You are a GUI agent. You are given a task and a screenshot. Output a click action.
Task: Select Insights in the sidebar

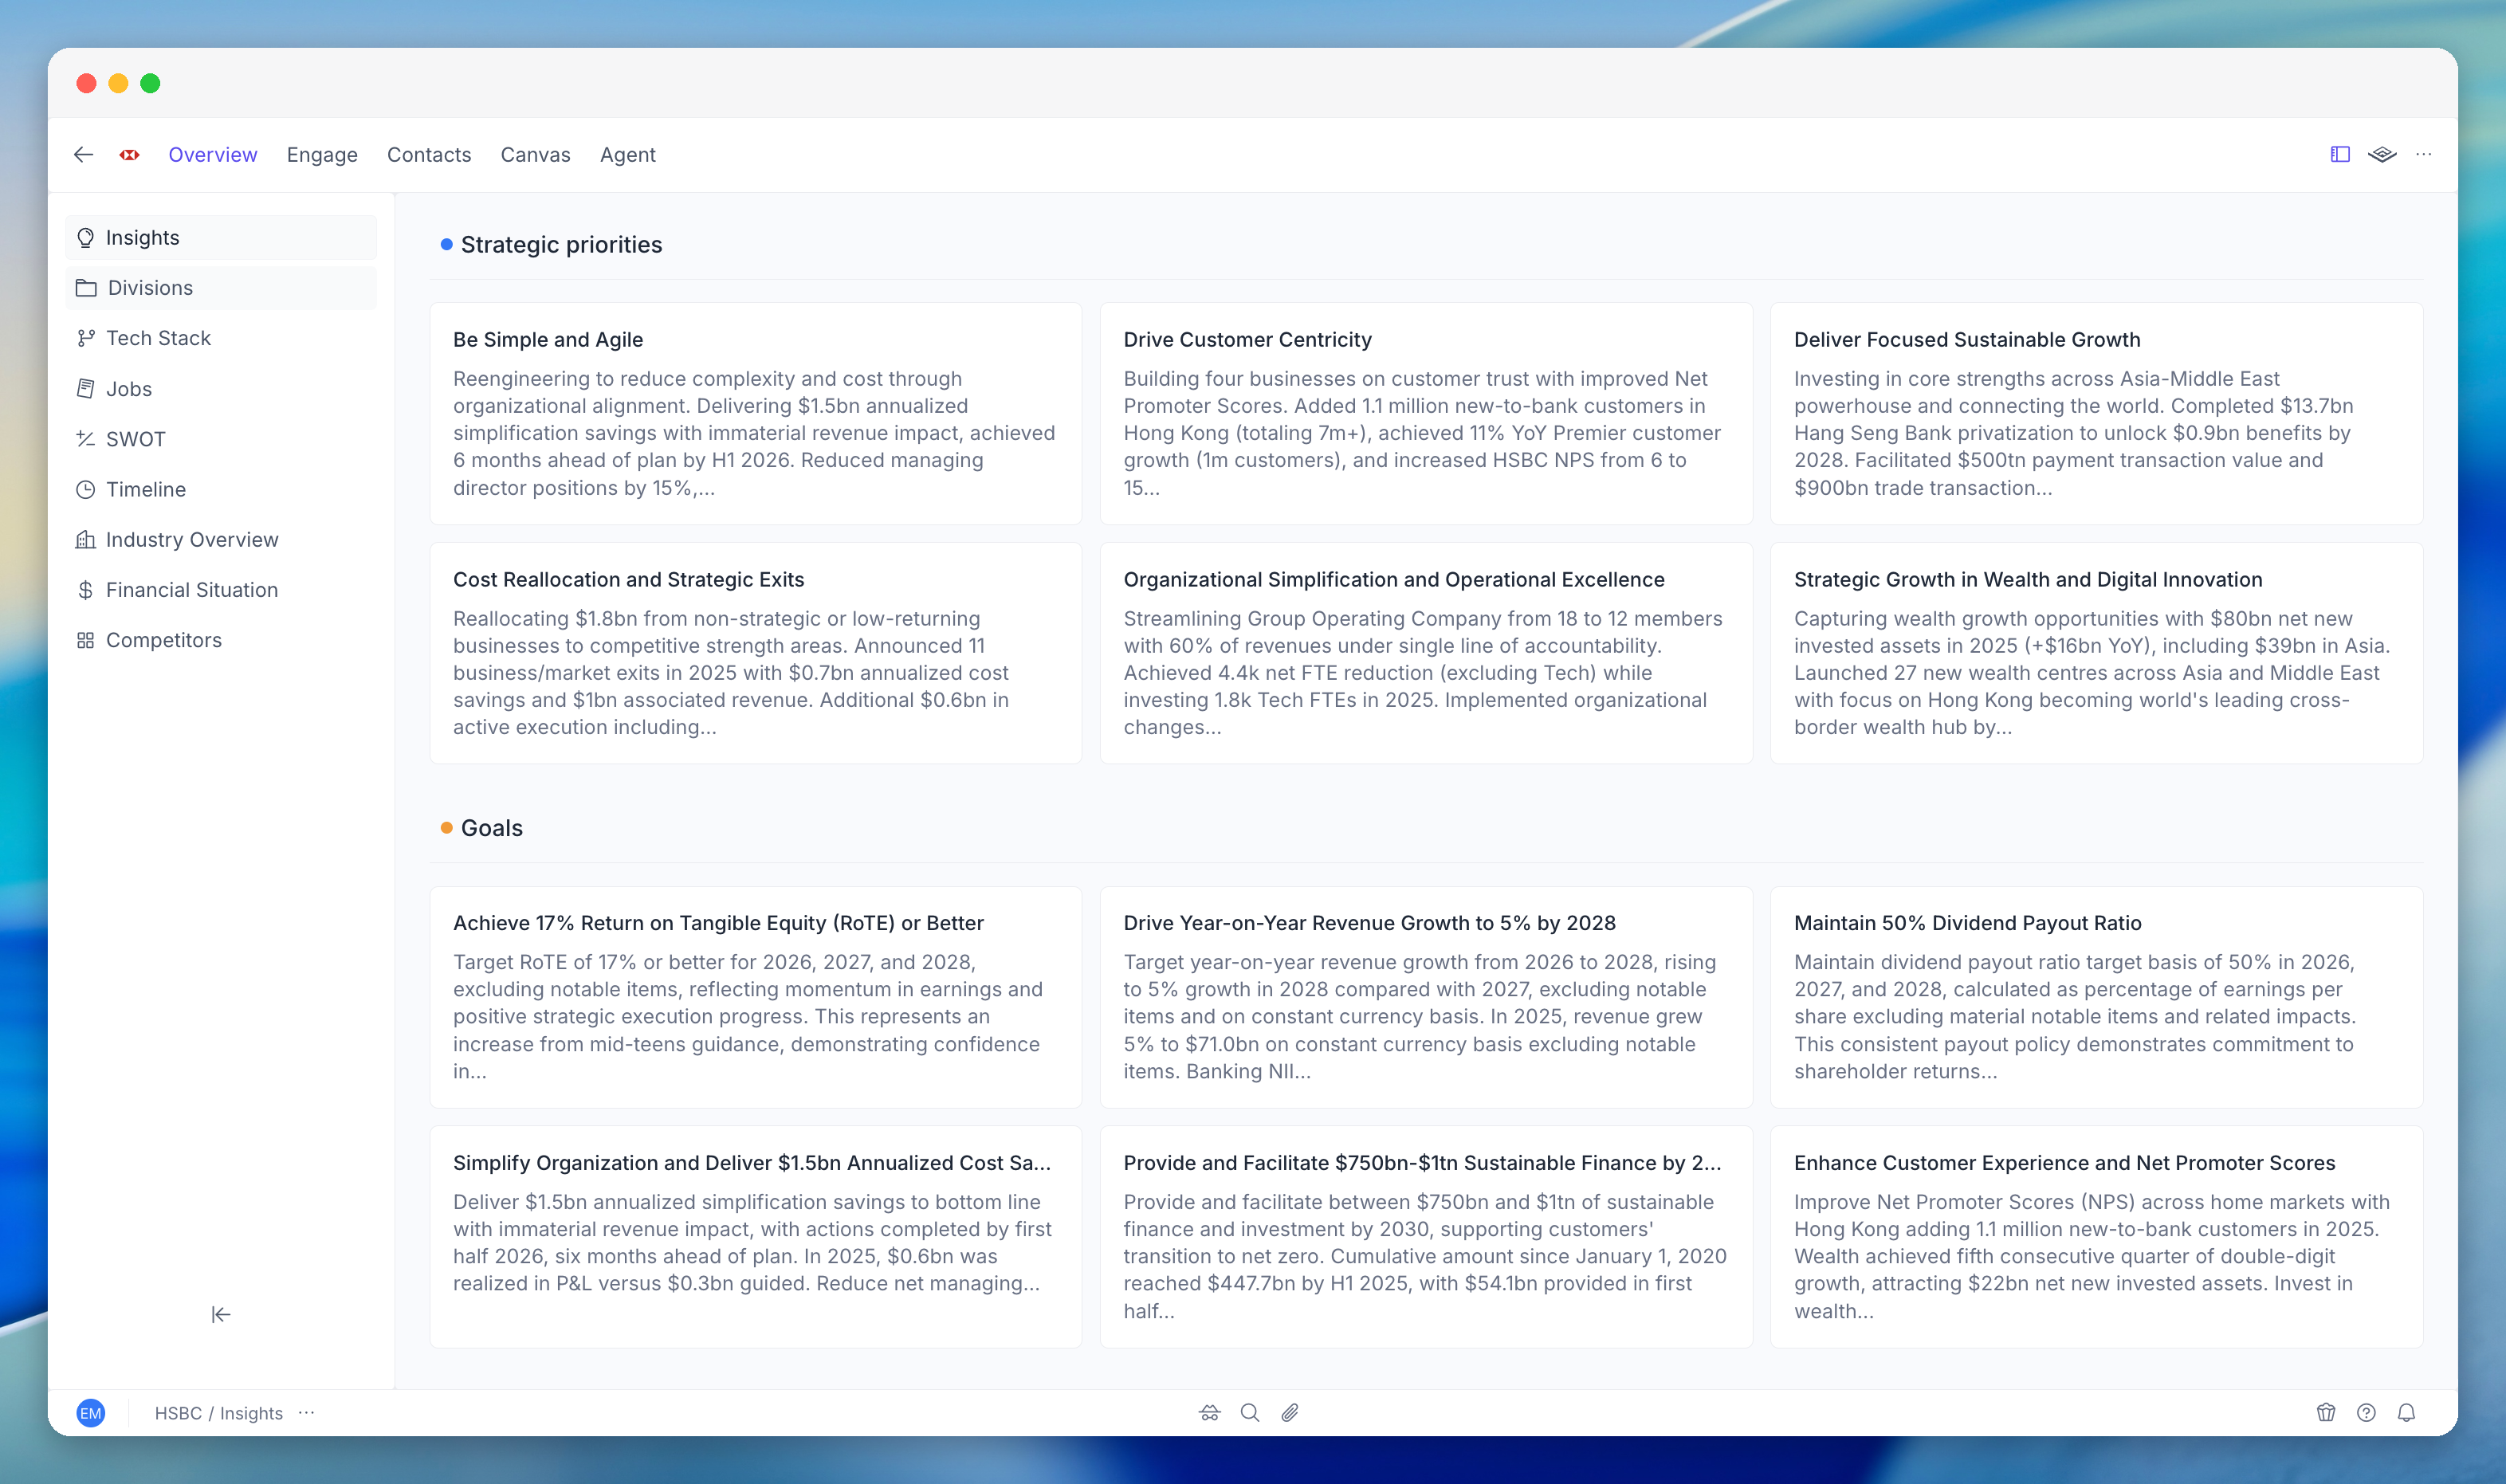pyautogui.click(x=221, y=237)
